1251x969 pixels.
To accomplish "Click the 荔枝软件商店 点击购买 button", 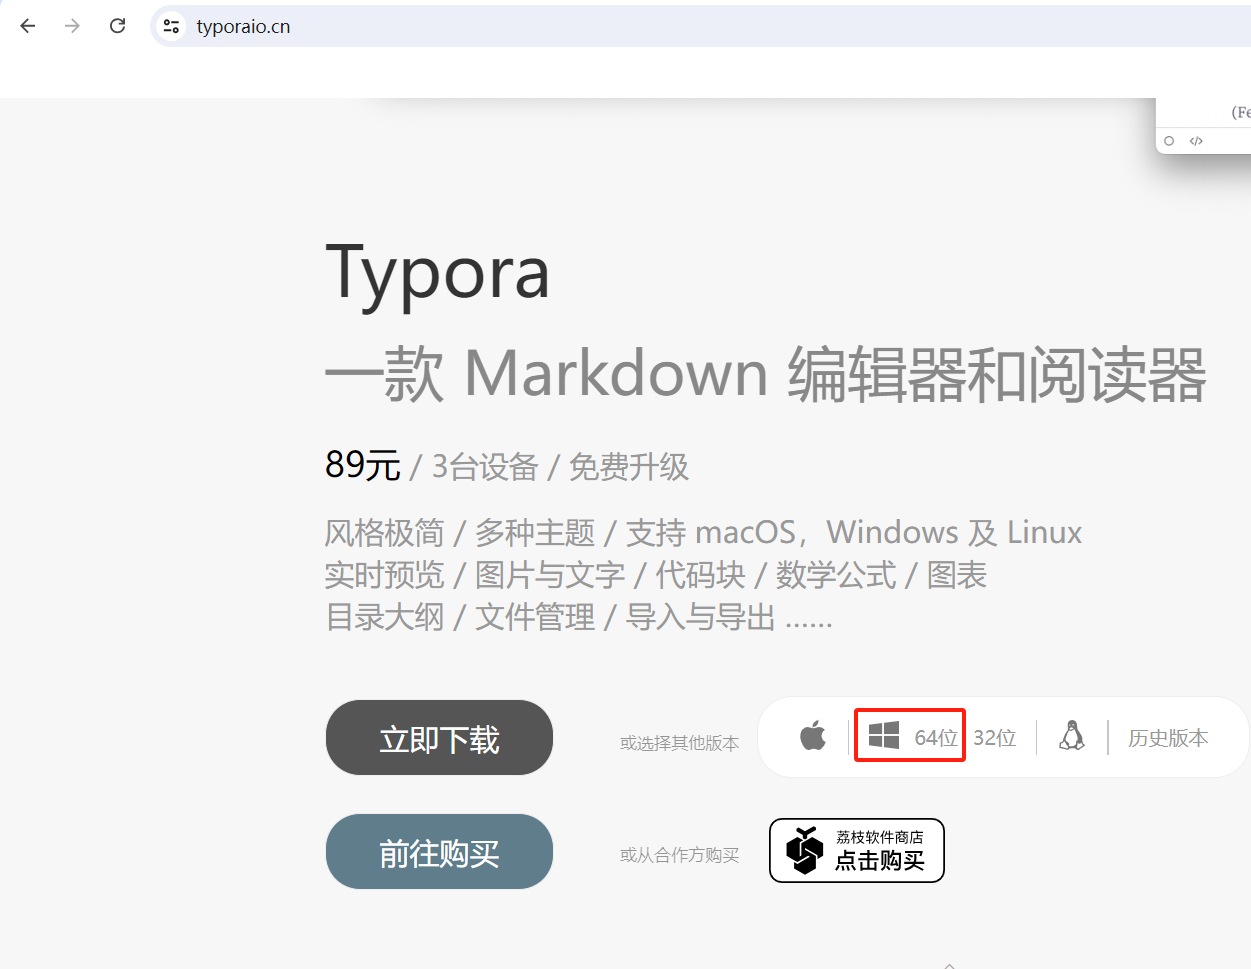I will 857,851.
